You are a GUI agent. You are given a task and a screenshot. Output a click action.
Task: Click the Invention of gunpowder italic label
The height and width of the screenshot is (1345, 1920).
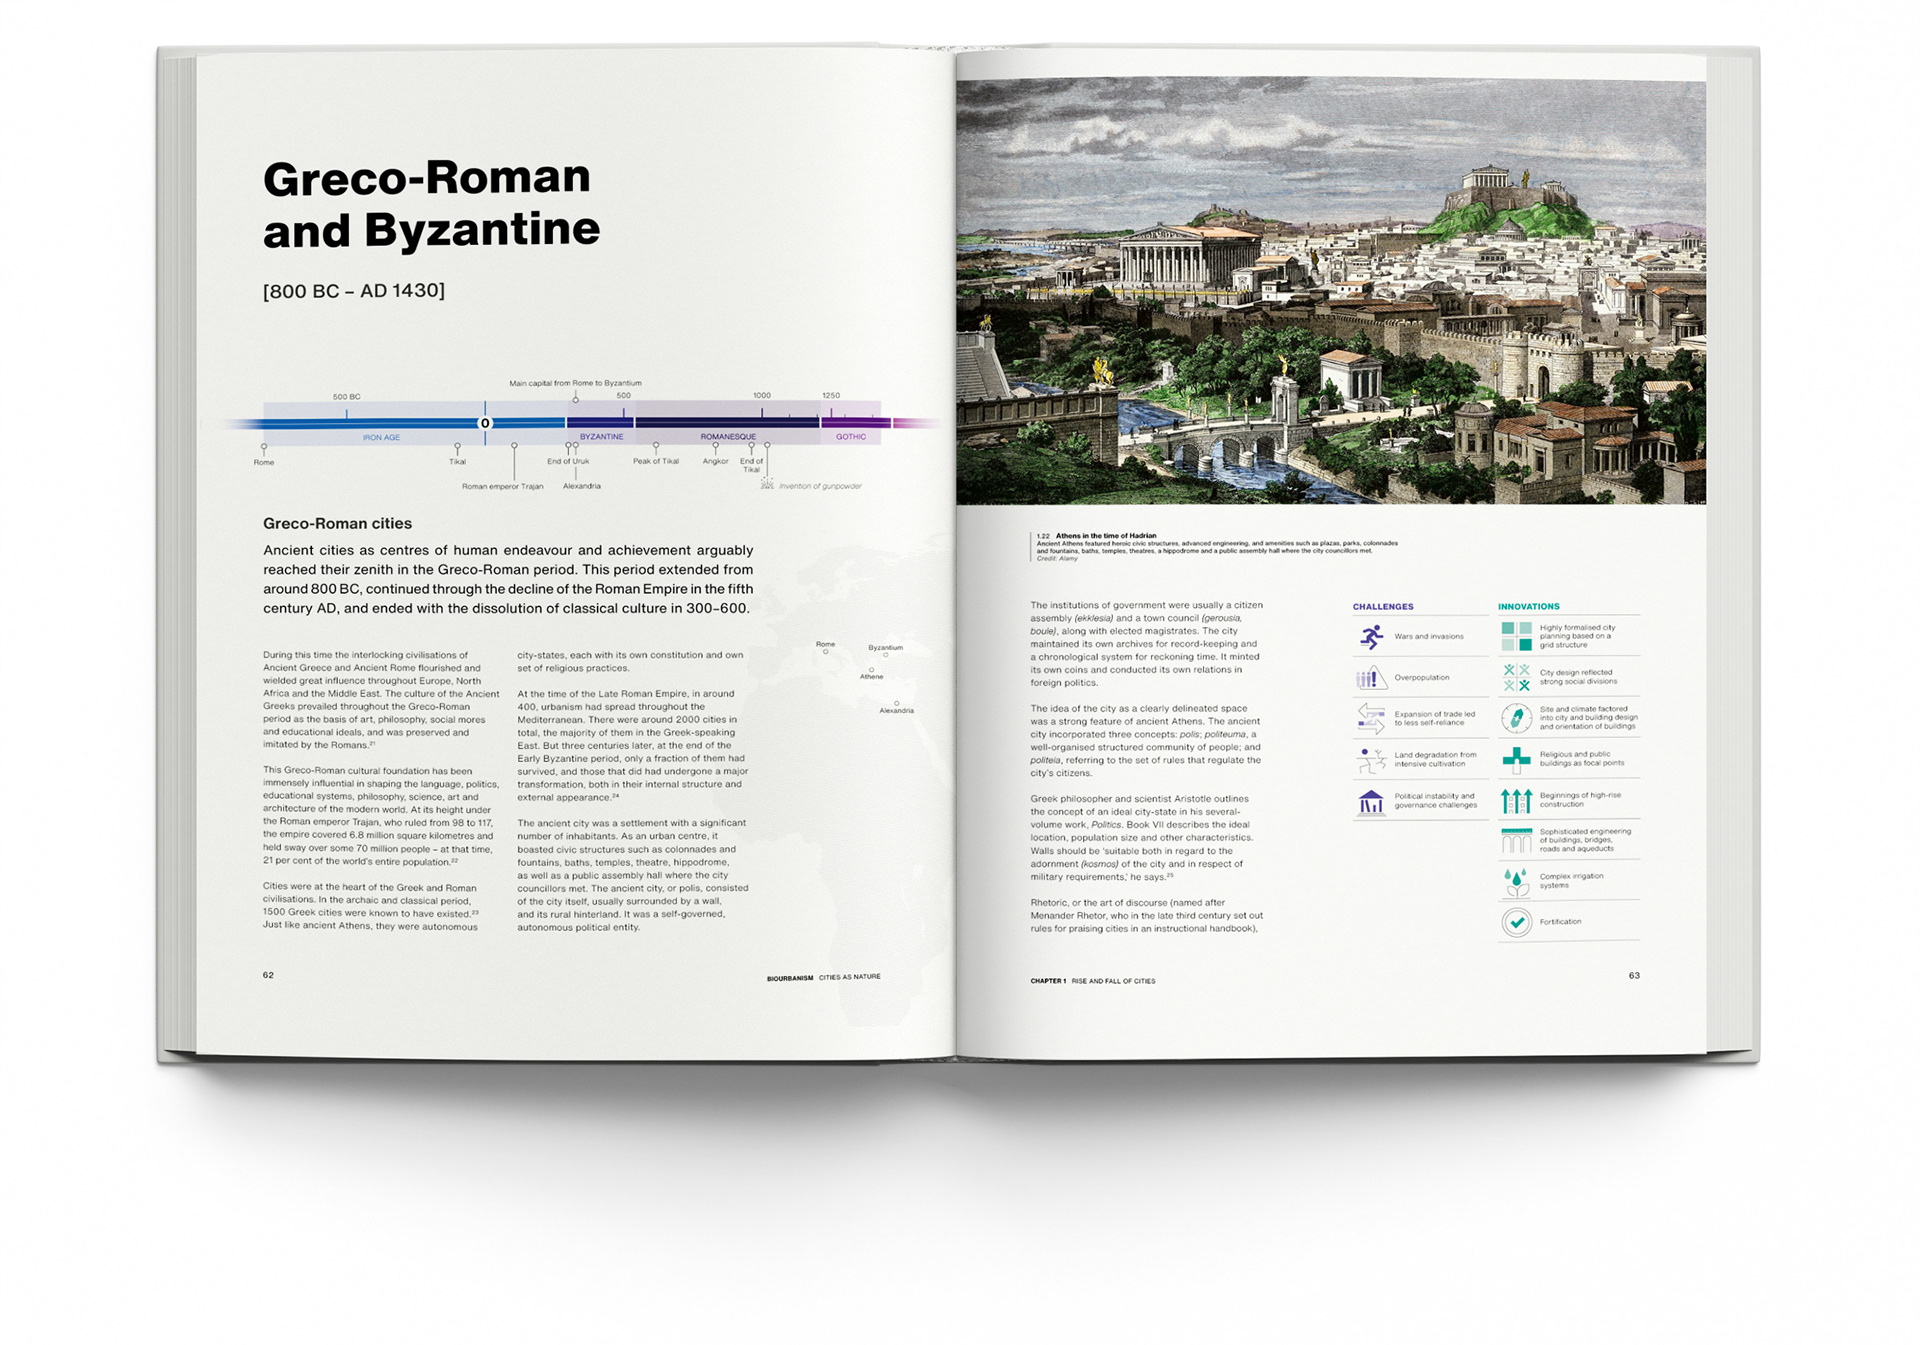pos(820,486)
